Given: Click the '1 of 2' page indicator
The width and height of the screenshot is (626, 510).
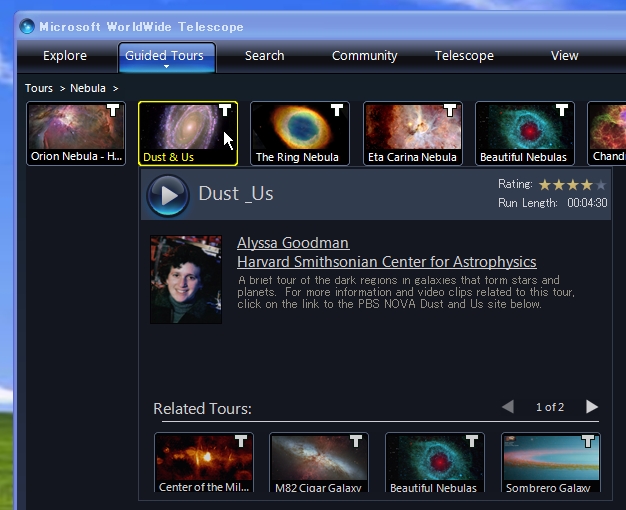Looking at the screenshot, I should pos(550,407).
